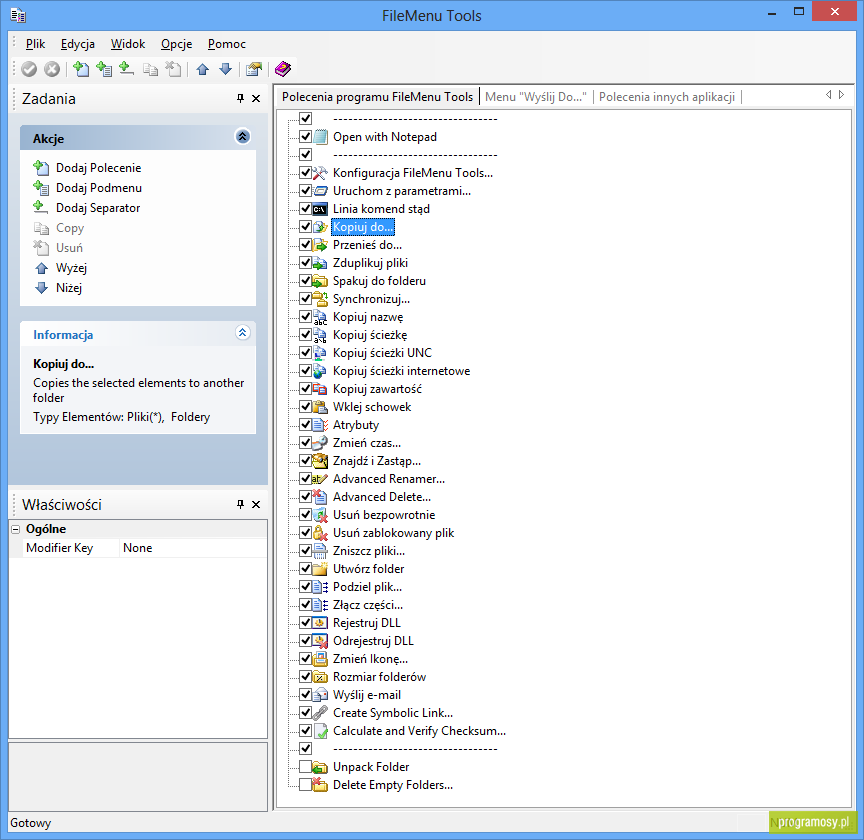Screen dimensions: 864x840
Task: Click the Modifier Key value field None
Action: coord(193,548)
